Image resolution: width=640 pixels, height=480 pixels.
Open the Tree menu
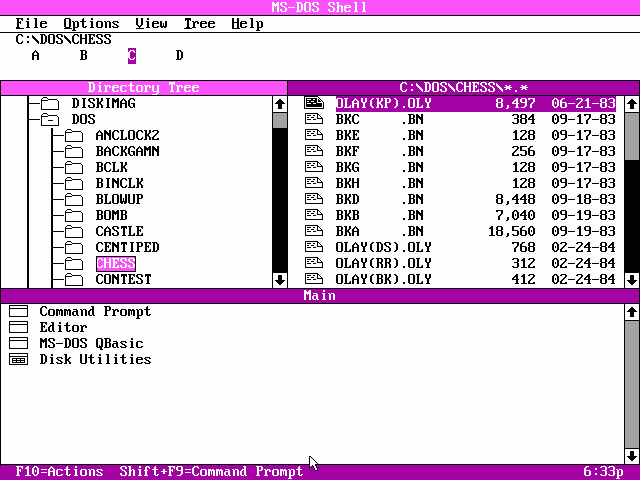(x=199, y=24)
